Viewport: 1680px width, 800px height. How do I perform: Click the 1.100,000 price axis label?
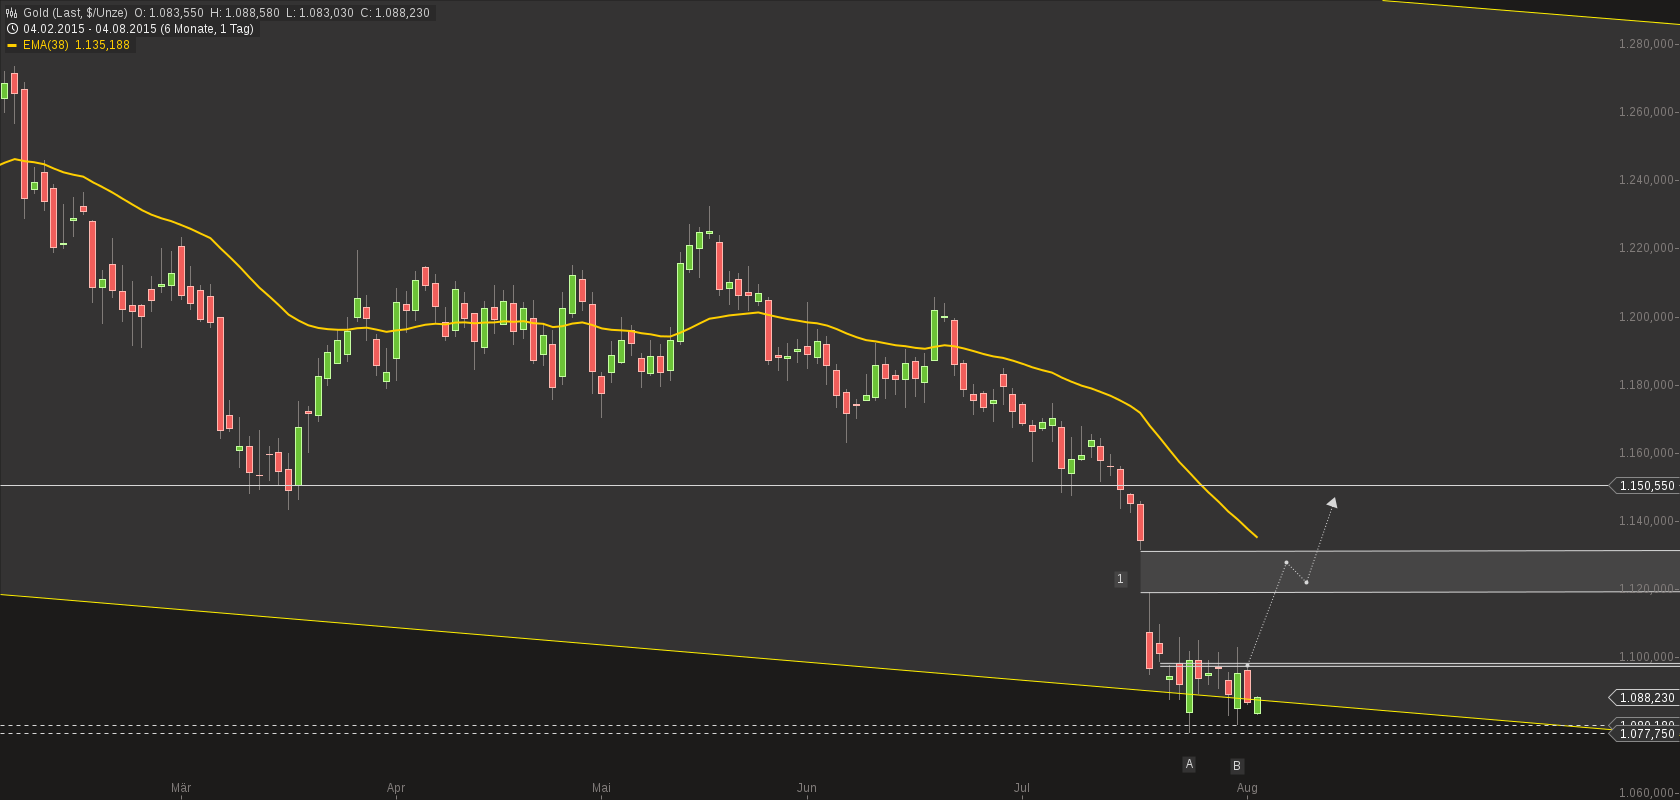coord(1646,657)
